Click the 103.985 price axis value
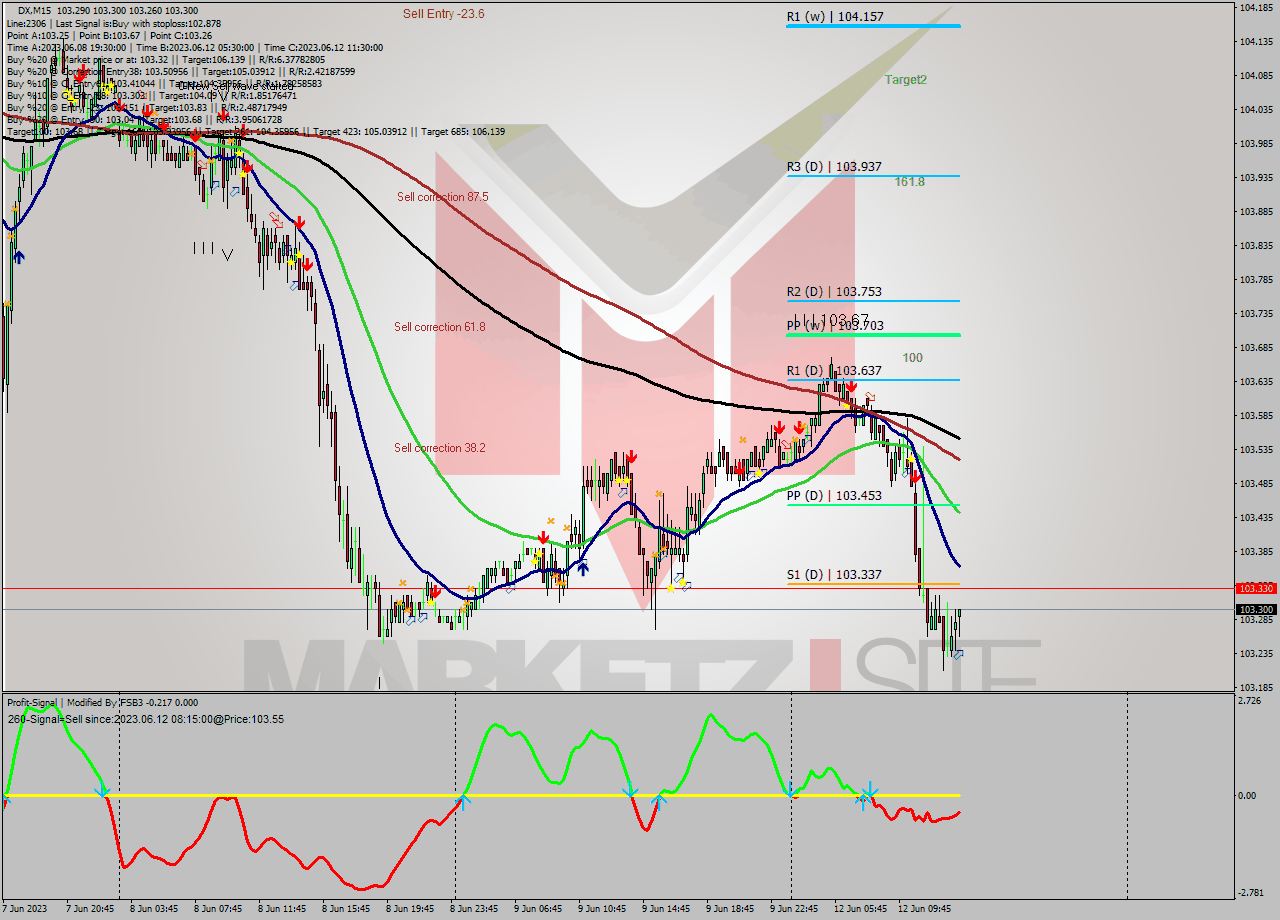This screenshot has height=920, width=1280. [x=1255, y=144]
